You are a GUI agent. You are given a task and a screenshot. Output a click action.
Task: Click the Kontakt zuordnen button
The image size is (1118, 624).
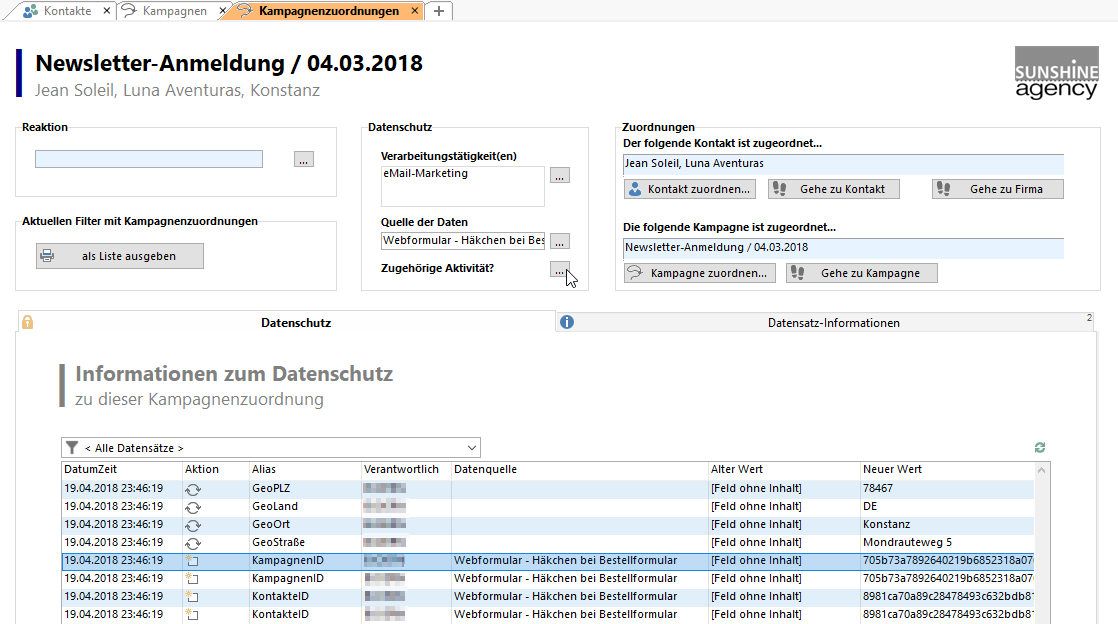tap(689, 189)
